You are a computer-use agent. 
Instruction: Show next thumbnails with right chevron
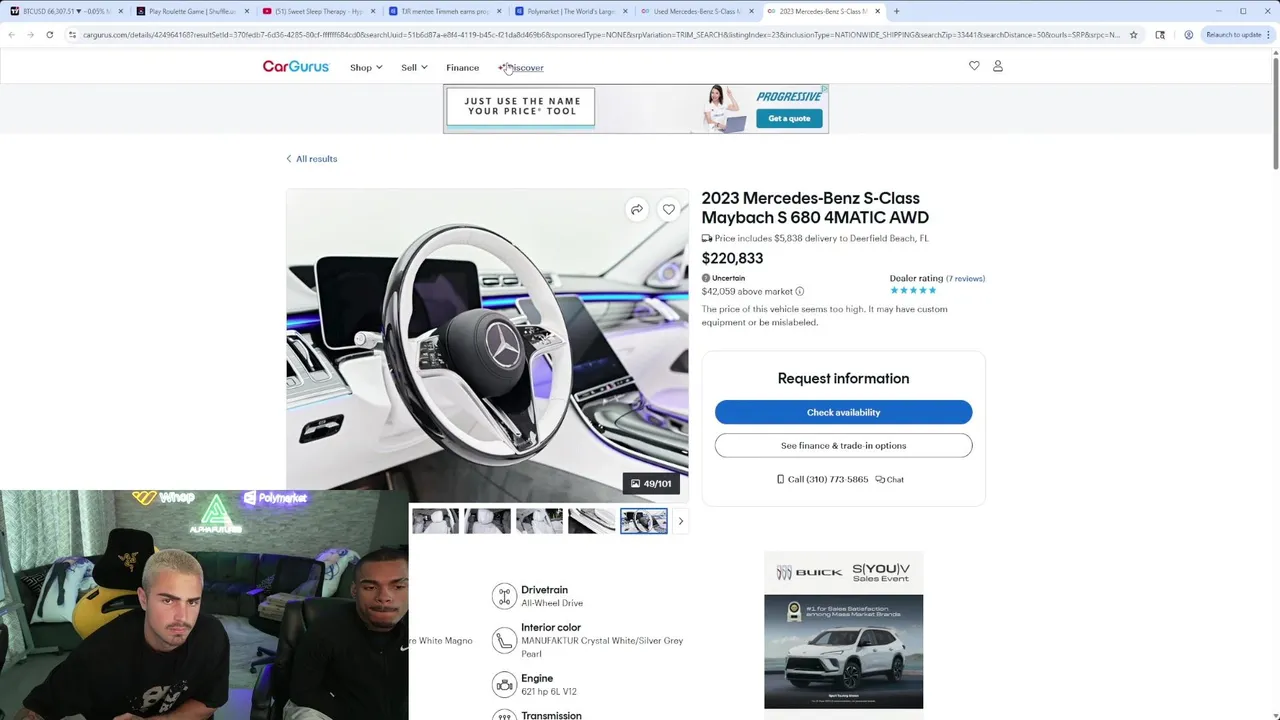click(680, 521)
